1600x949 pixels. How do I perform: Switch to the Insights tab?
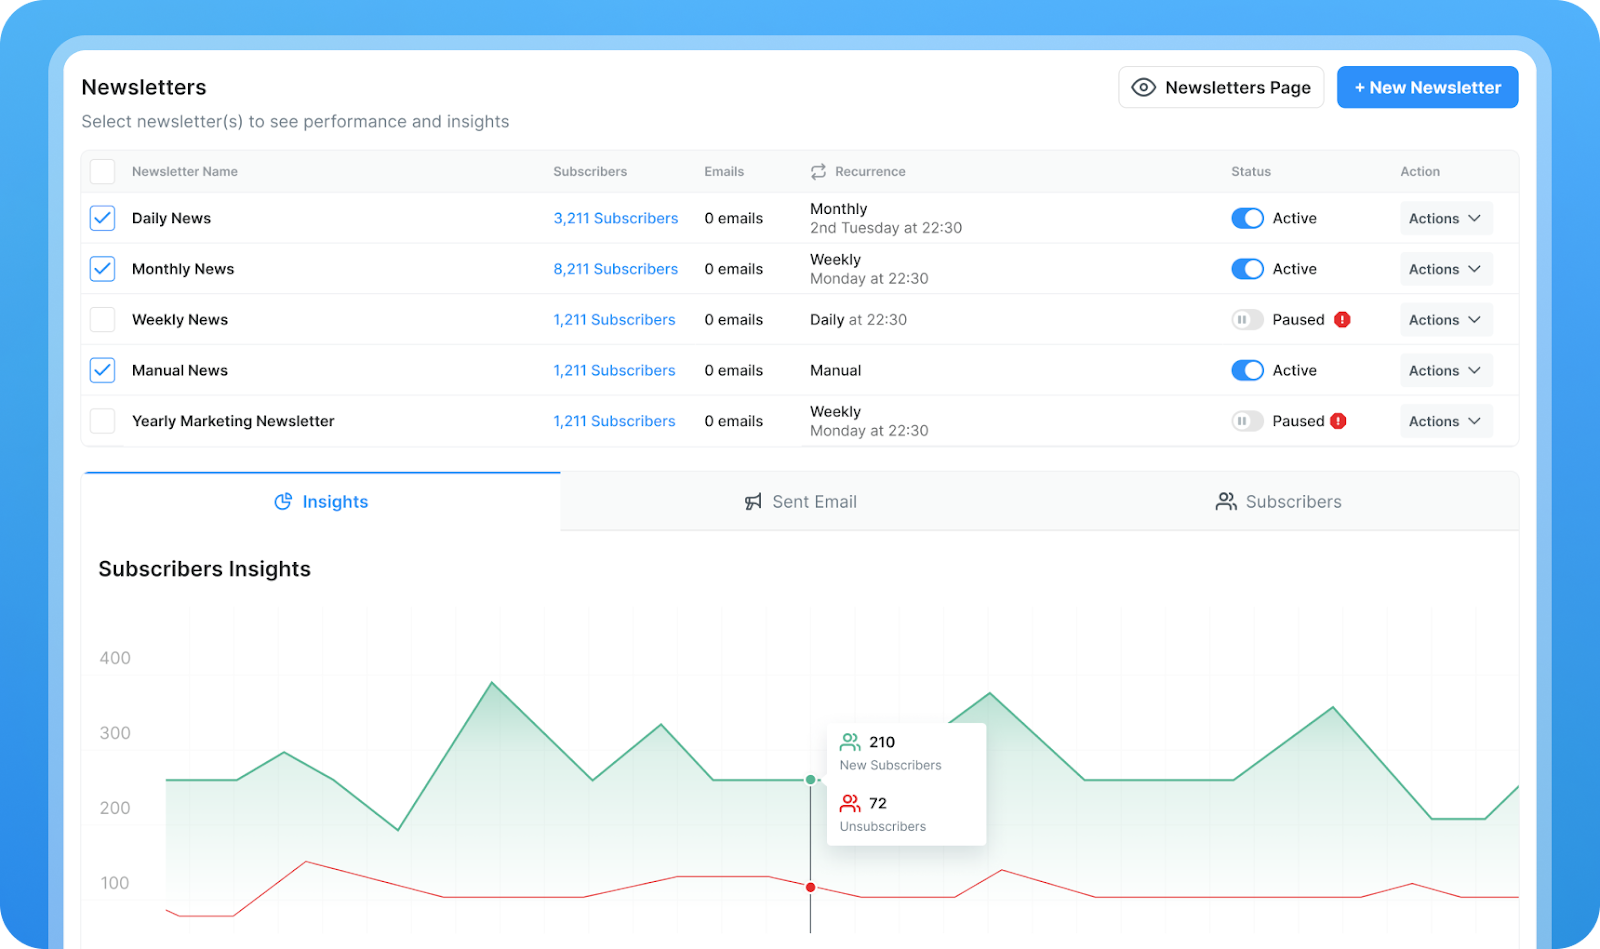321,502
